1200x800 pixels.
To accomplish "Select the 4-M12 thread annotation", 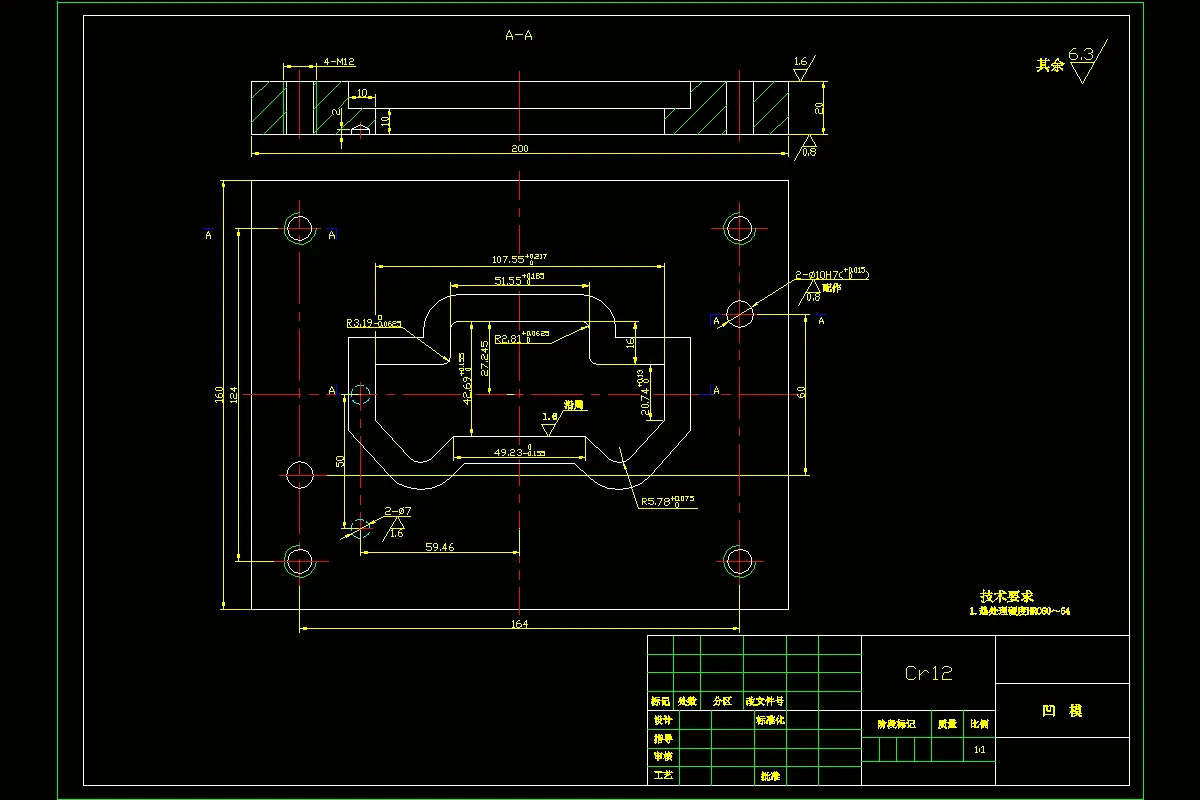I will pyautogui.click(x=339, y=62).
